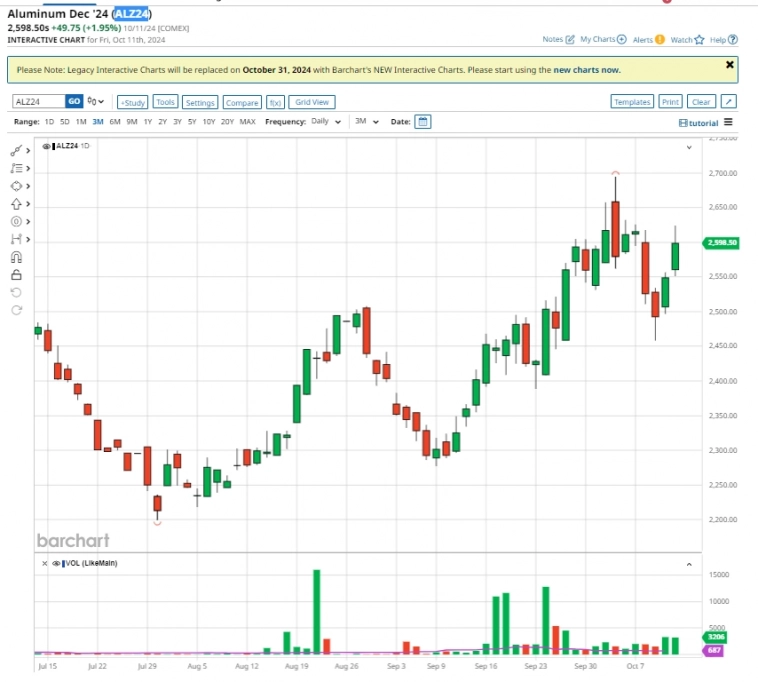The image size is (758, 682).
Task: Toggle ALZ24 series visibility eye icon
Action: click(x=47, y=147)
